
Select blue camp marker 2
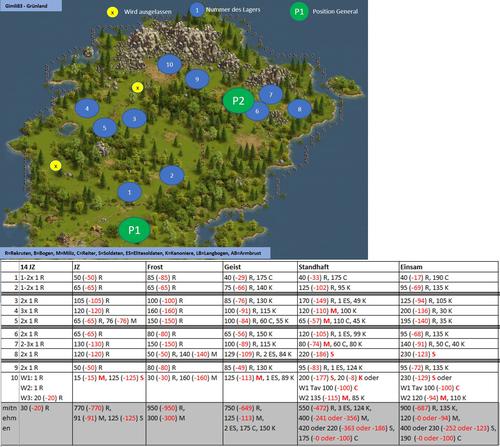tap(172, 175)
